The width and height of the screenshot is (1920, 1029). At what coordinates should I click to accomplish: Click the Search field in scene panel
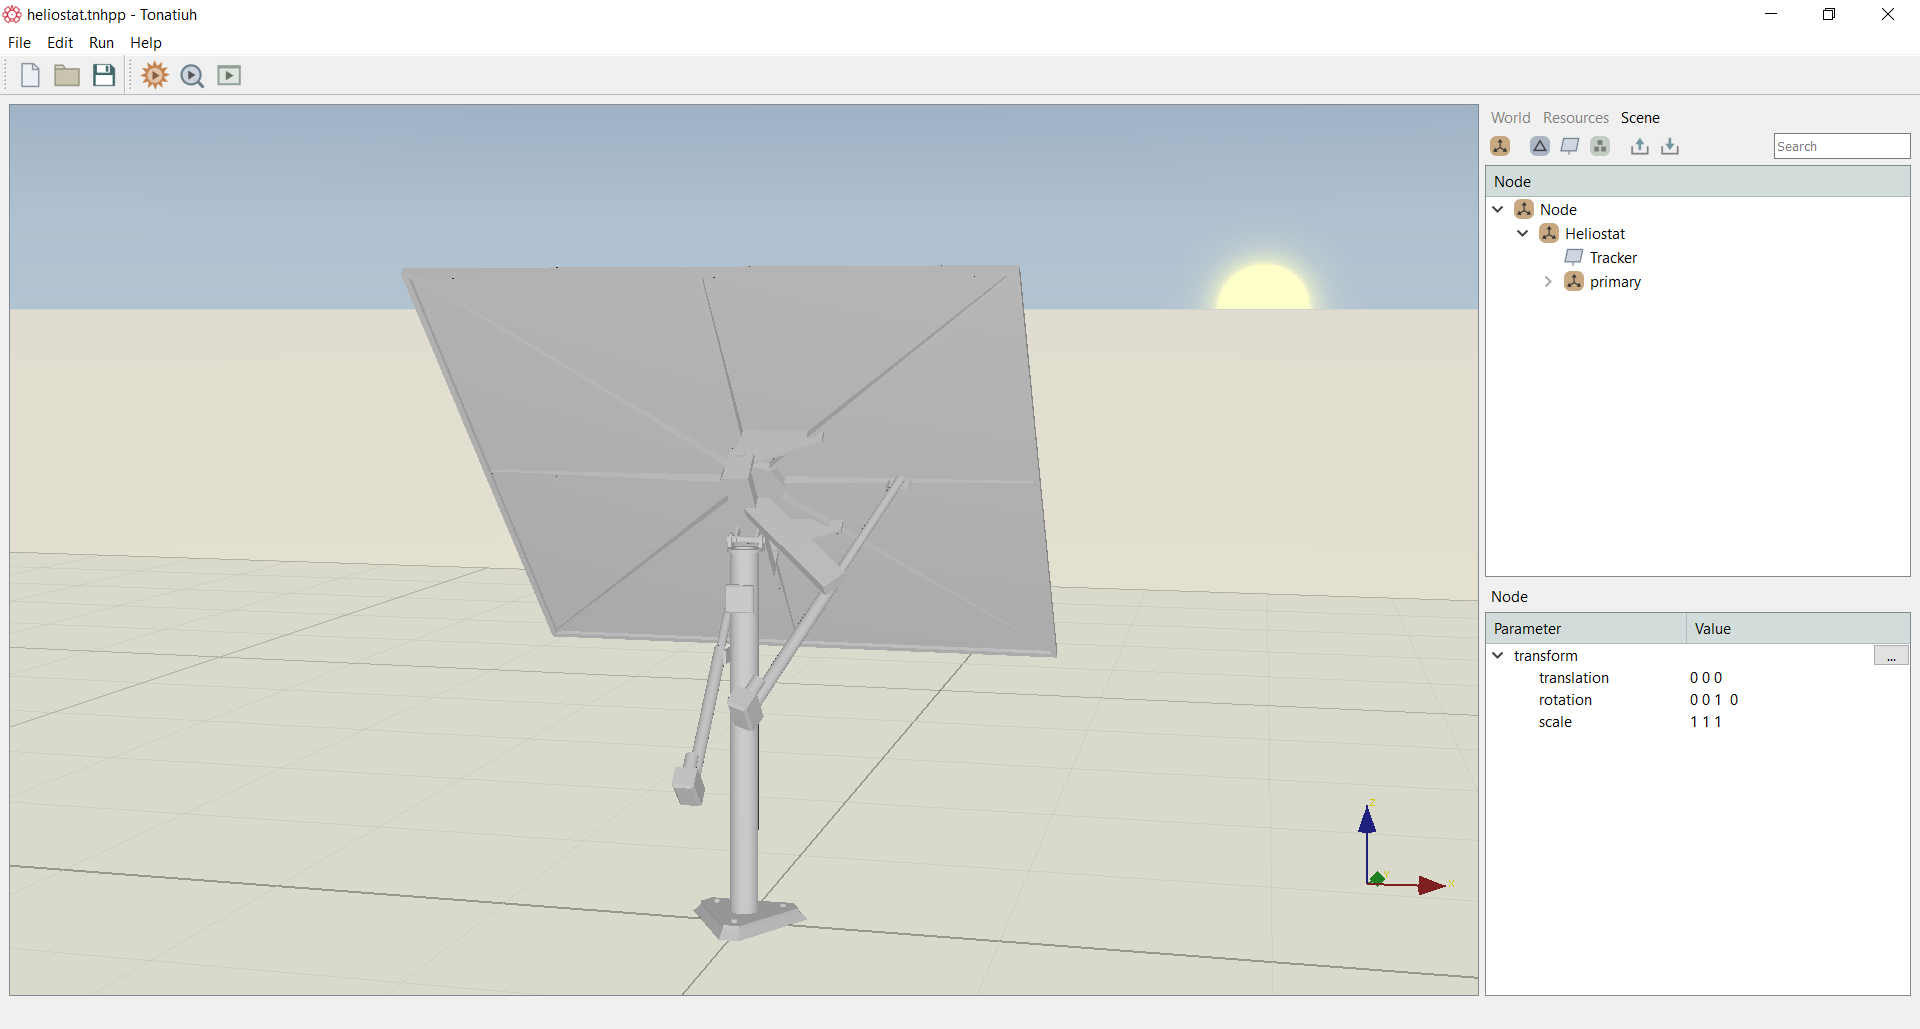pos(1842,146)
